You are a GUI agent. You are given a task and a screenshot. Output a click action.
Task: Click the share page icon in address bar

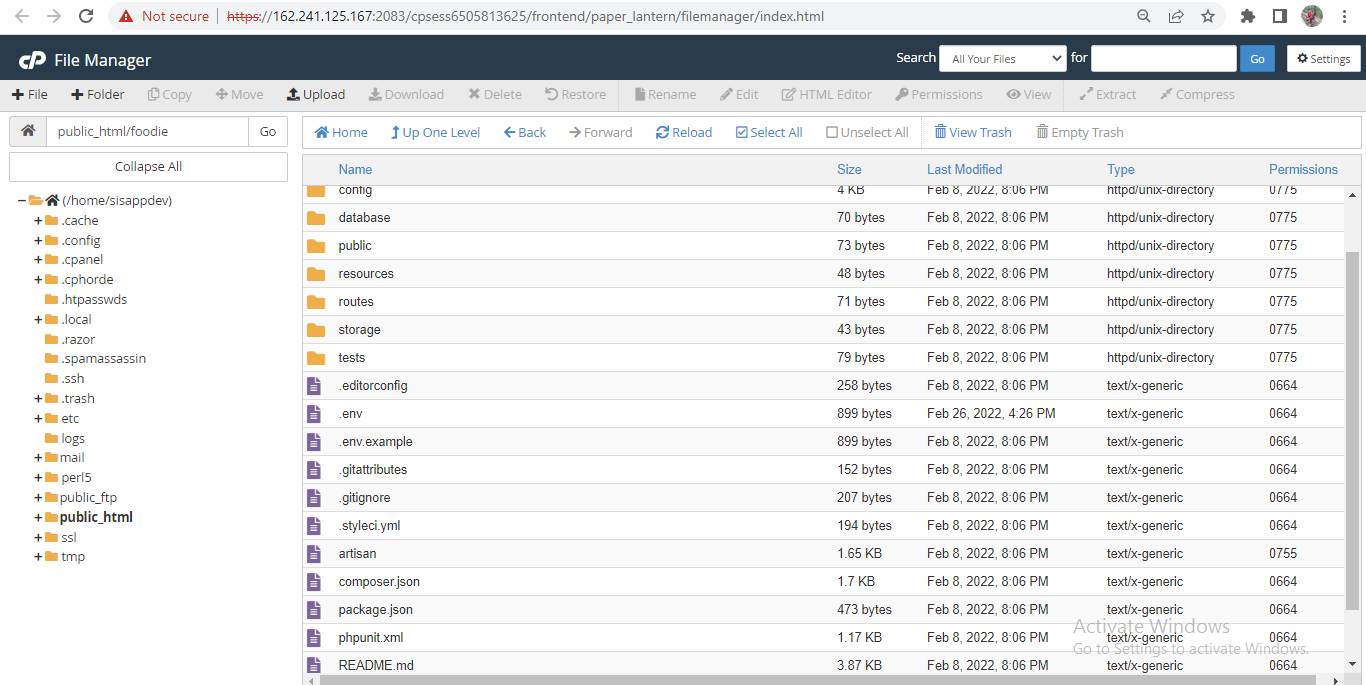click(x=1176, y=16)
